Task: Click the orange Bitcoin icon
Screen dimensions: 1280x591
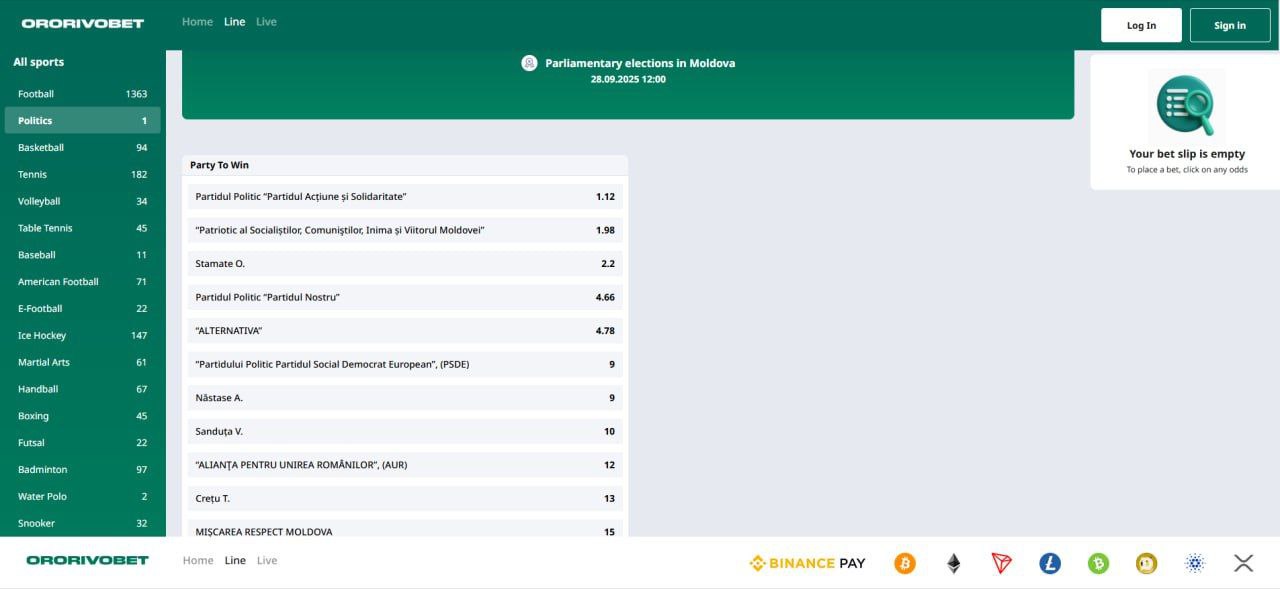Action: coord(905,563)
